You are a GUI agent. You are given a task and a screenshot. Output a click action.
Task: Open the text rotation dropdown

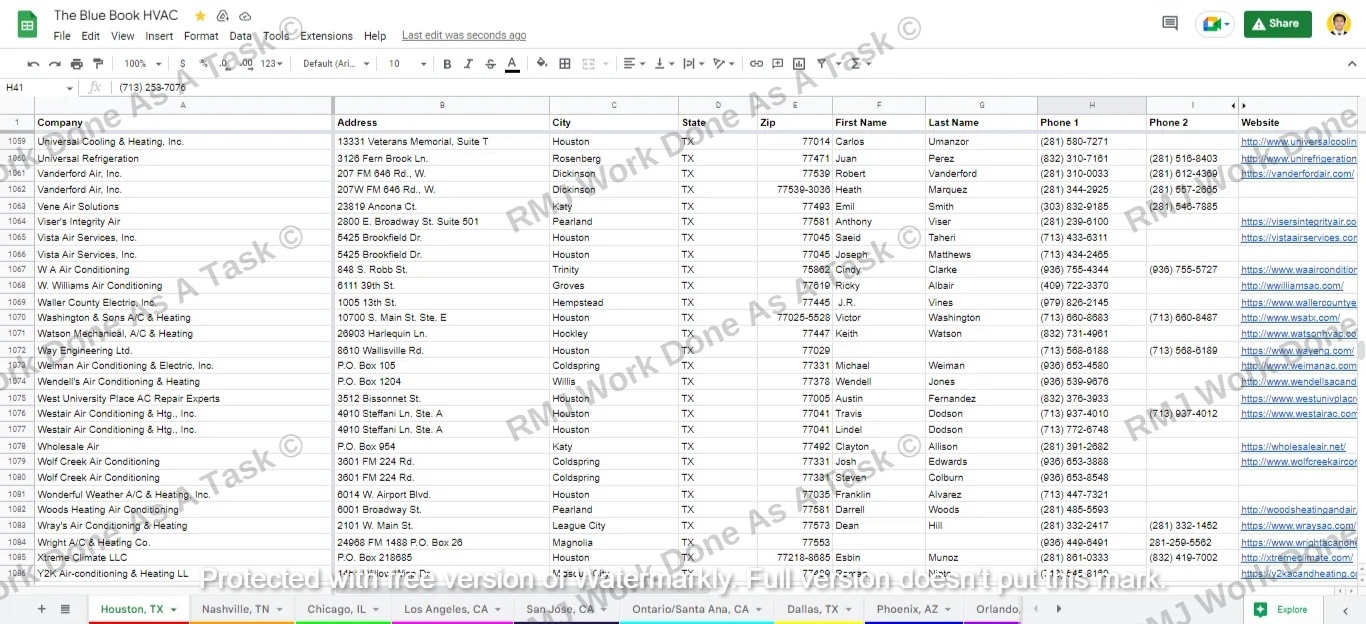[x=724, y=64]
